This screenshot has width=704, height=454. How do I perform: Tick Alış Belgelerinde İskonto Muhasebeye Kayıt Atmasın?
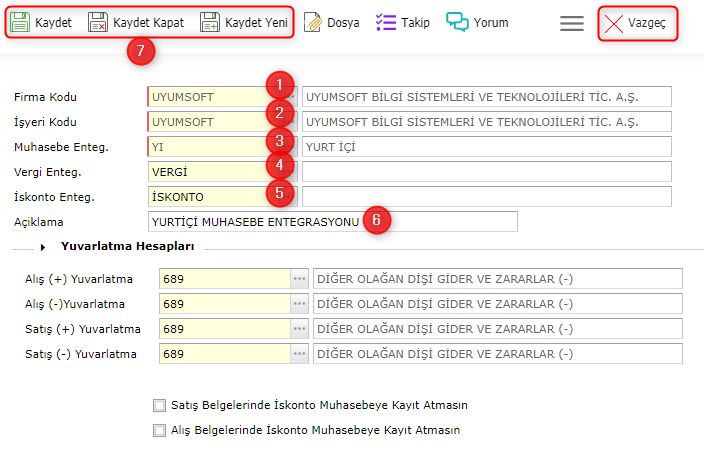[159, 430]
